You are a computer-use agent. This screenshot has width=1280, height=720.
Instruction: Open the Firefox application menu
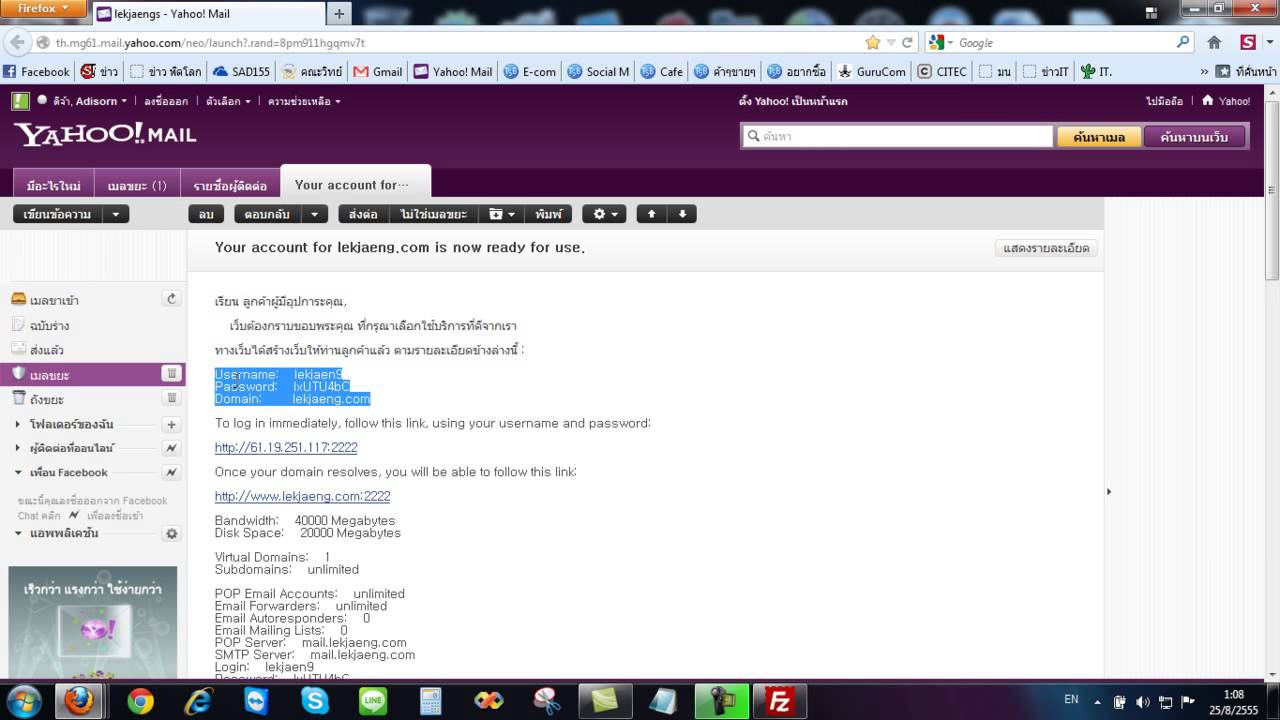[x=43, y=8]
